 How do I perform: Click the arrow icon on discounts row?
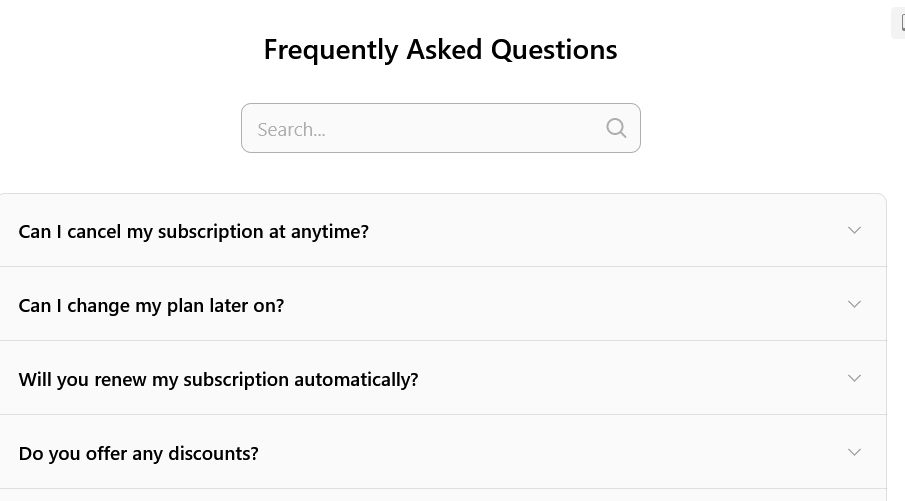pos(854,452)
